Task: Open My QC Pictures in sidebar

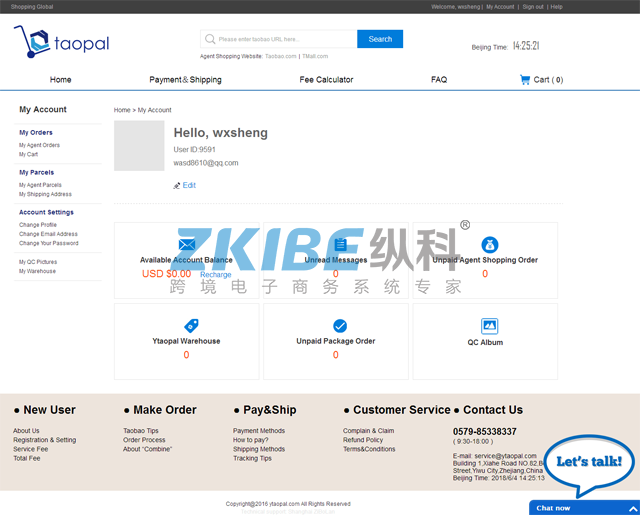Action: 38,262
